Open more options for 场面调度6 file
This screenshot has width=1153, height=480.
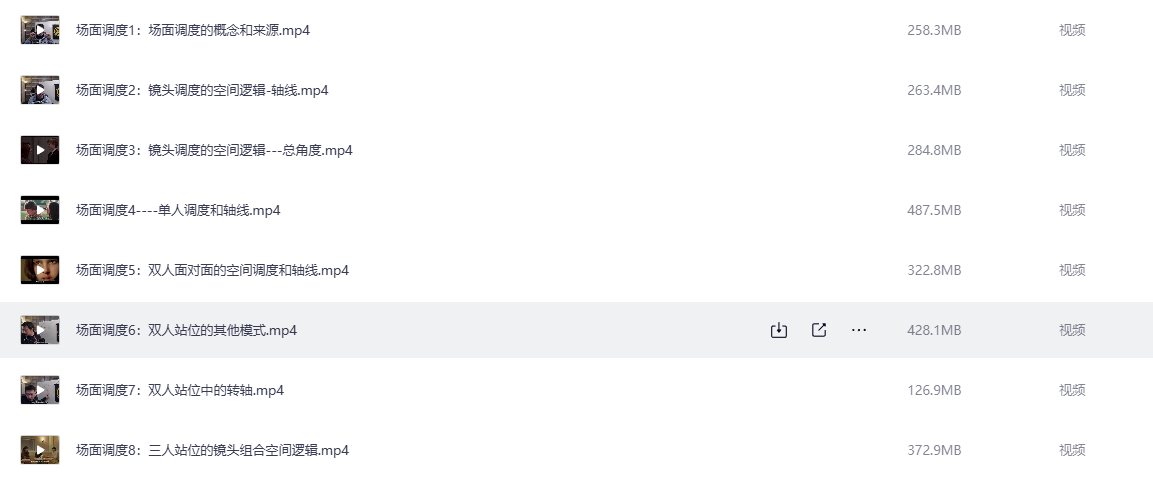(859, 330)
